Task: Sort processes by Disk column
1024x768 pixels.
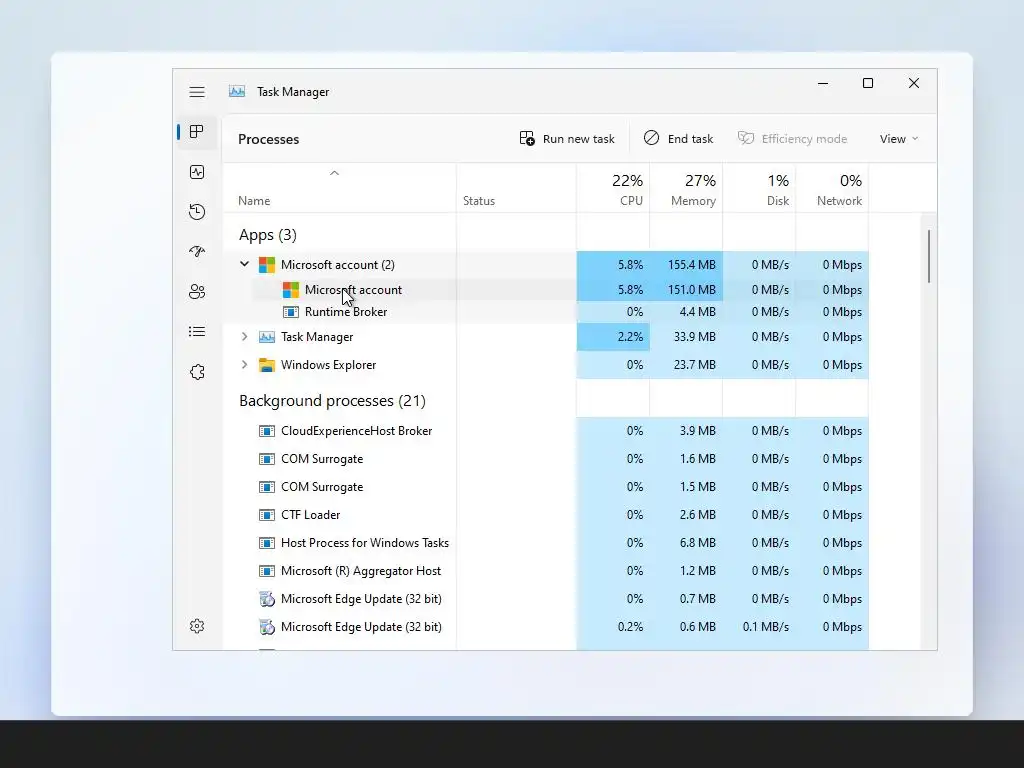Action: [760, 188]
